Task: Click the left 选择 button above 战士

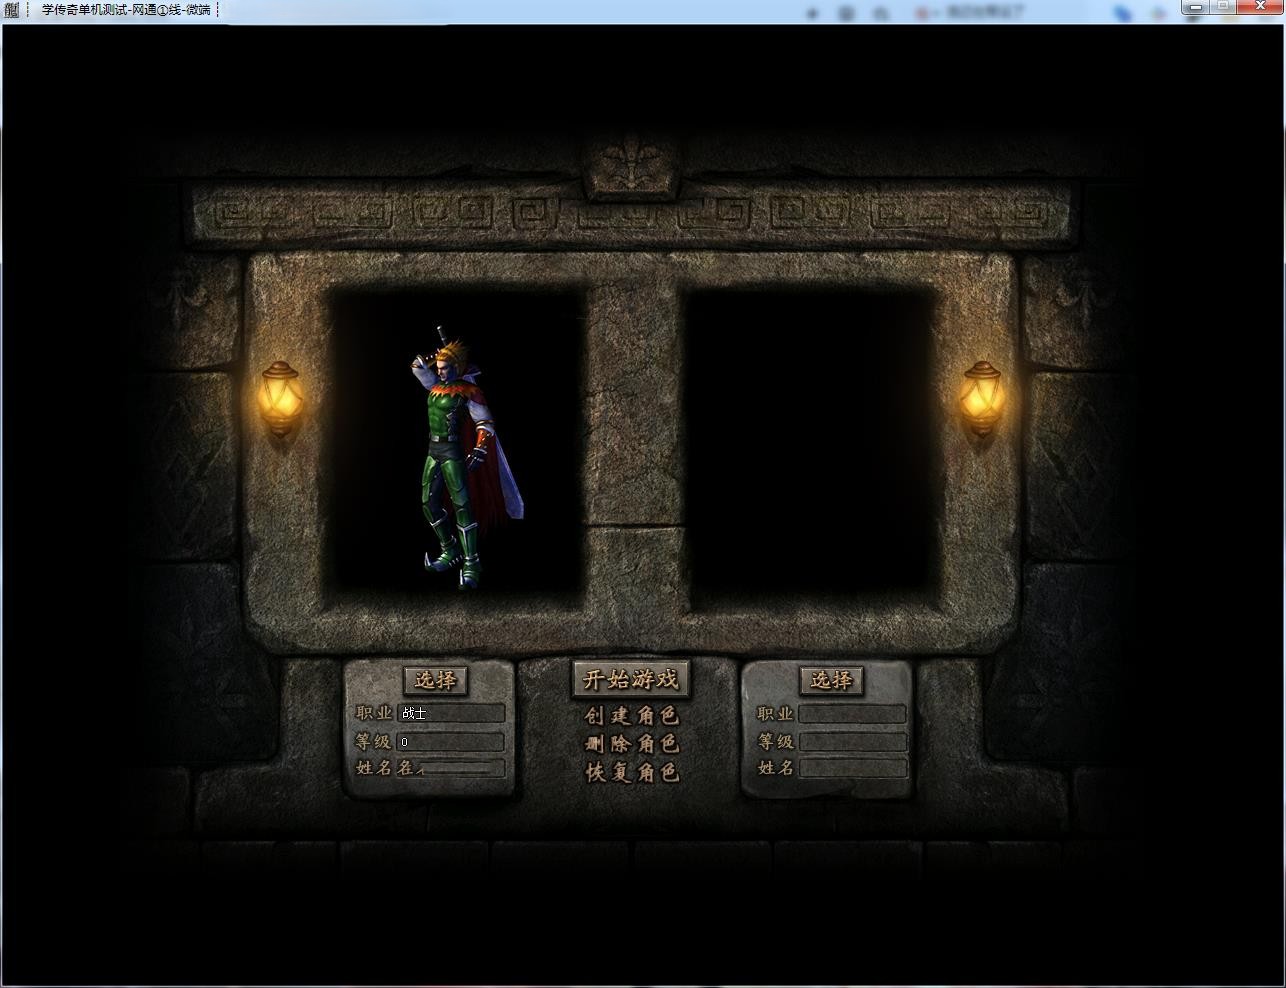Action: pos(436,680)
